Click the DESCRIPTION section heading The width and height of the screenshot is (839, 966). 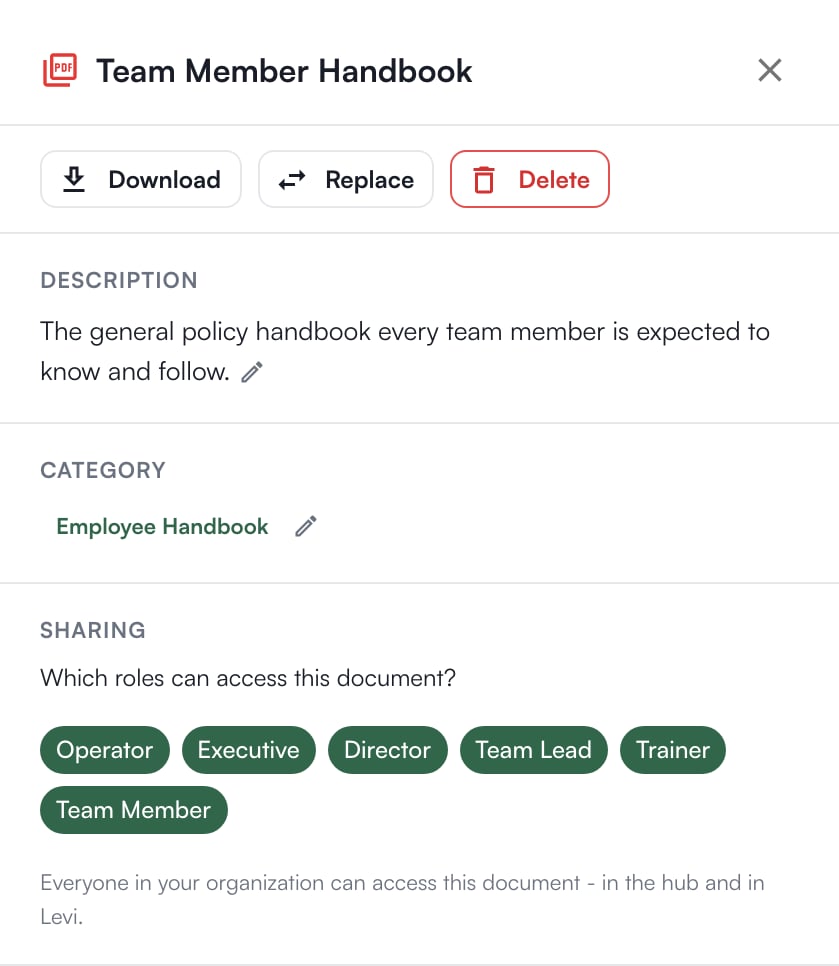(x=119, y=280)
